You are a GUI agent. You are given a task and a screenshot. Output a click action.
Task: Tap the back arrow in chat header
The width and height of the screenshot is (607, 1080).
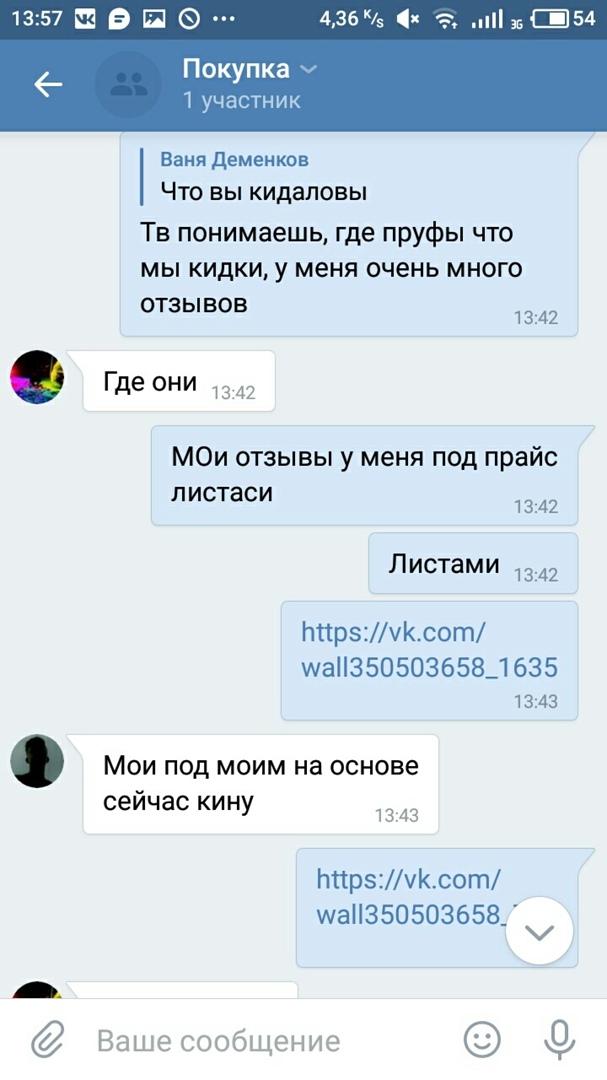[x=48, y=85]
